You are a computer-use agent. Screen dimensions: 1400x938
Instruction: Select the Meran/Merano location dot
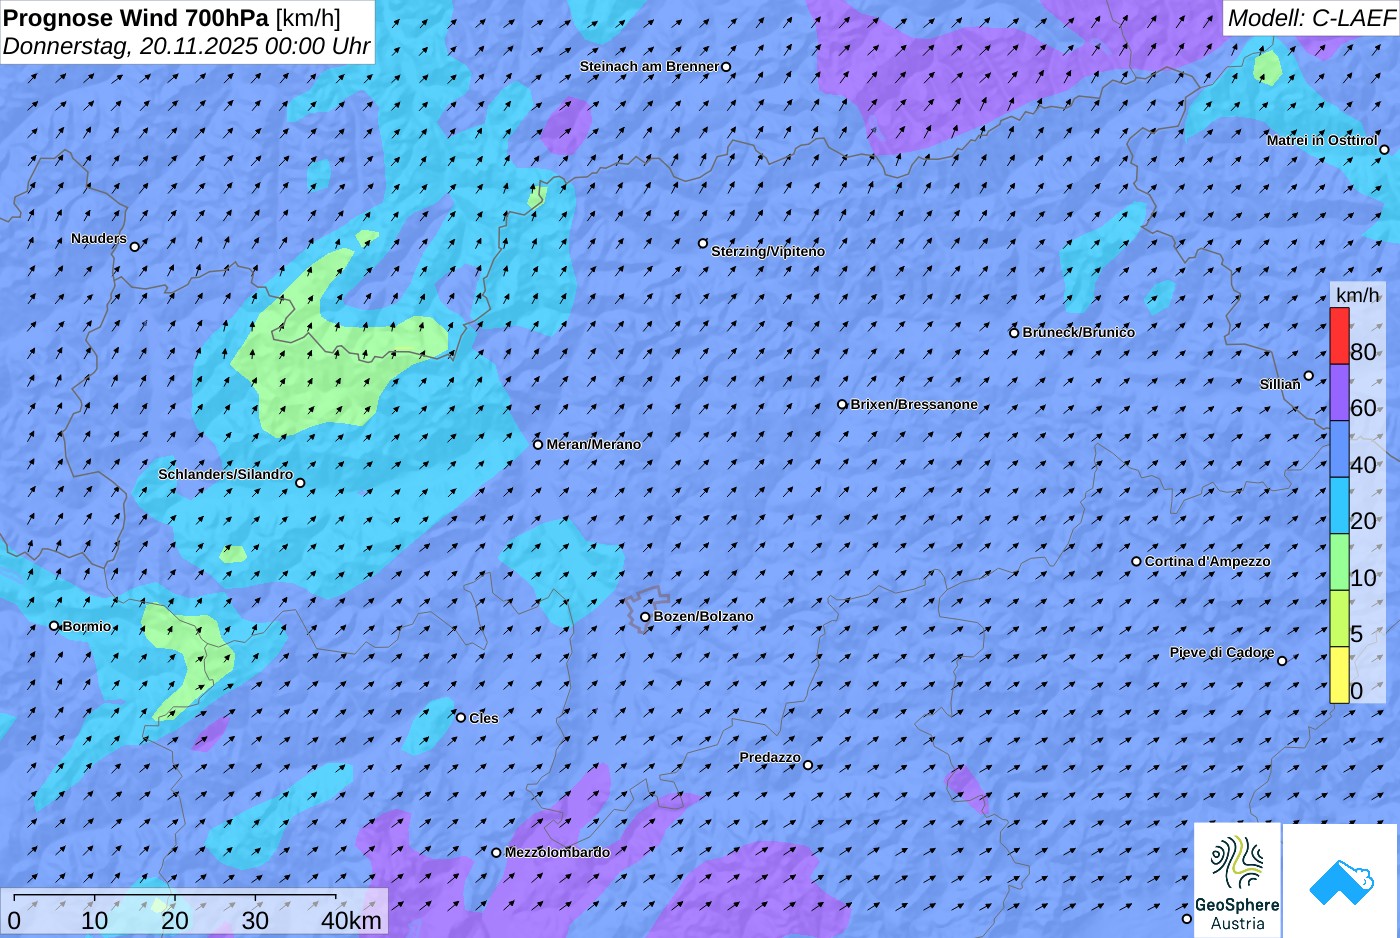click(538, 444)
